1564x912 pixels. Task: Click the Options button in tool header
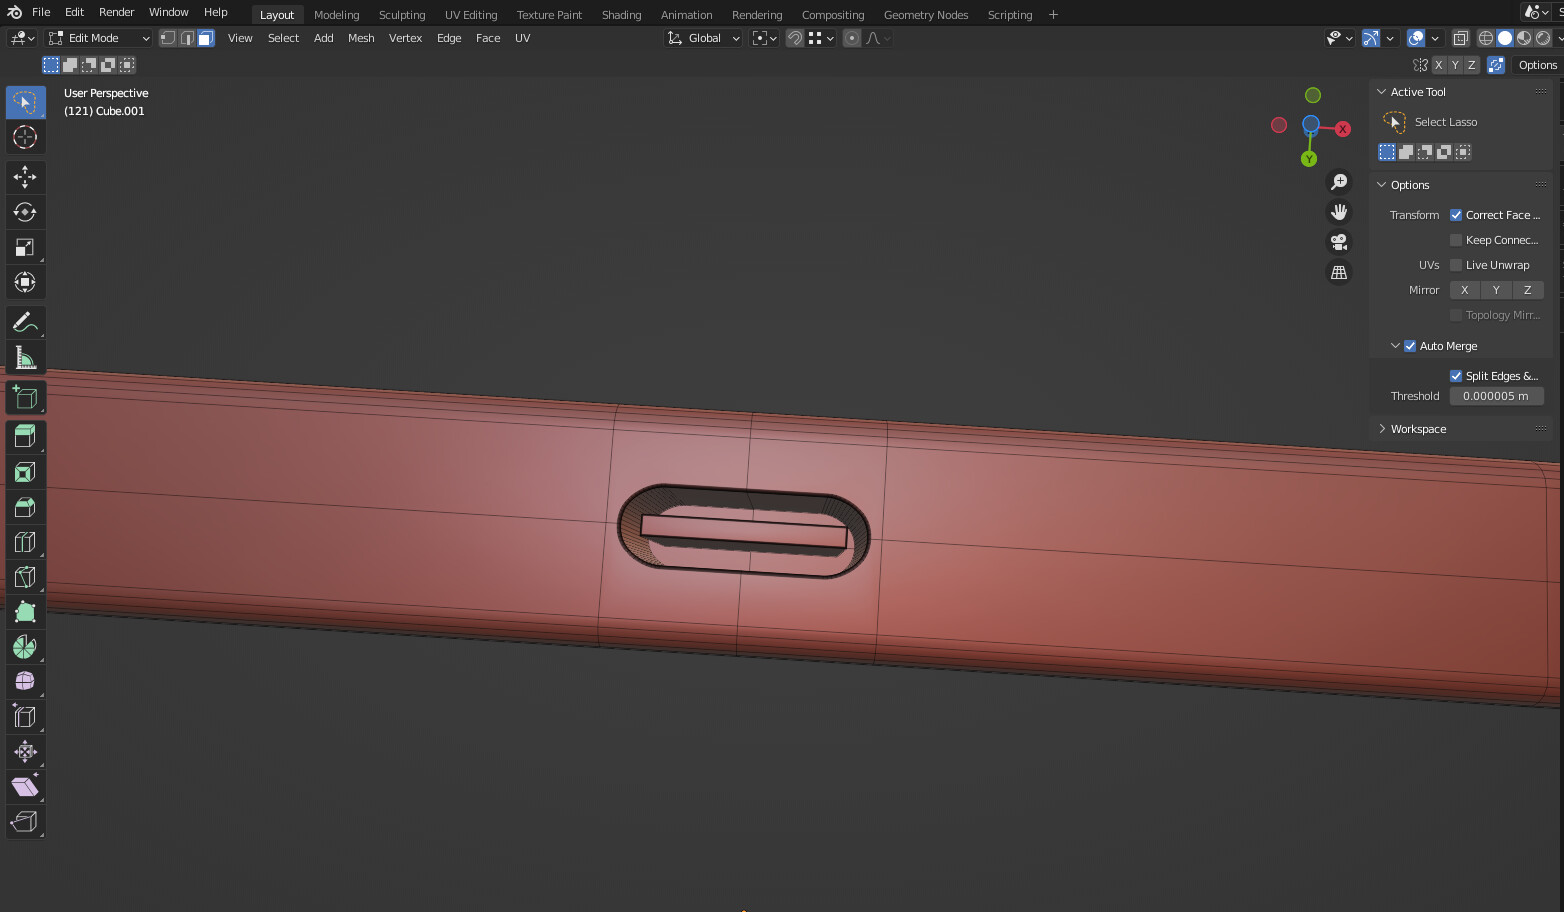1537,65
